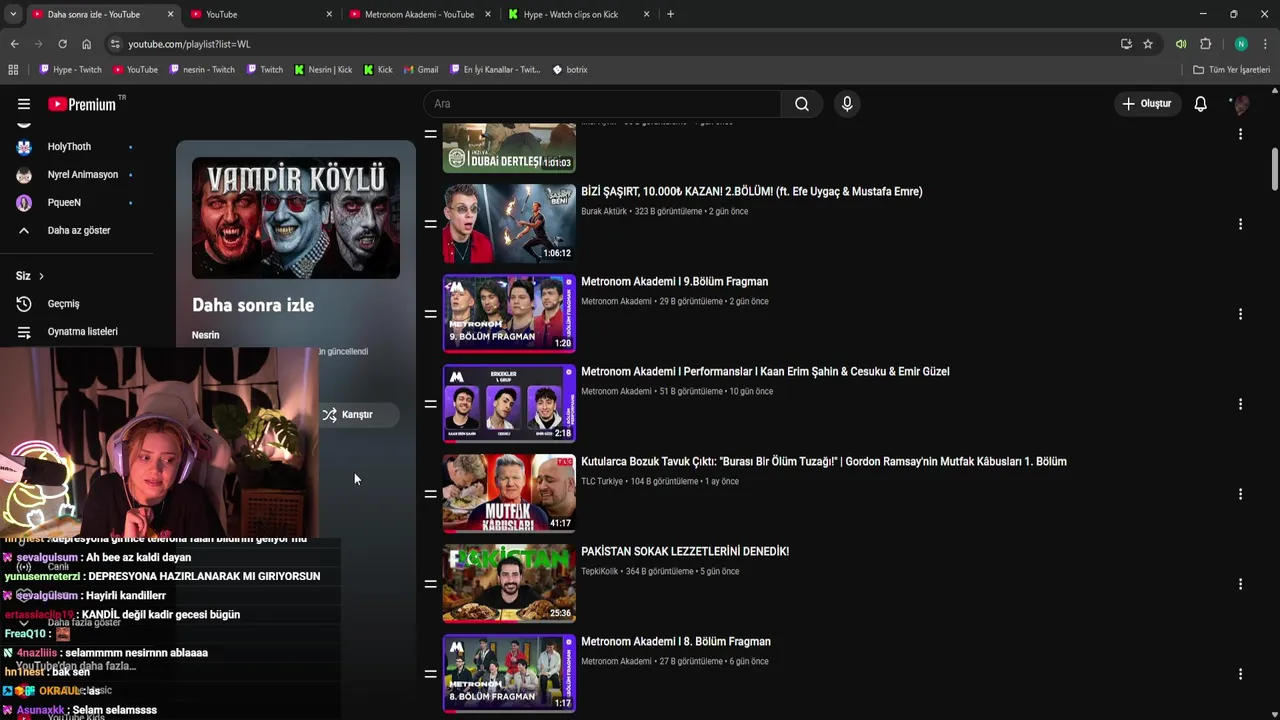Go back to previous page
Screen dimensions: 1280x720
tap(14, 44)
